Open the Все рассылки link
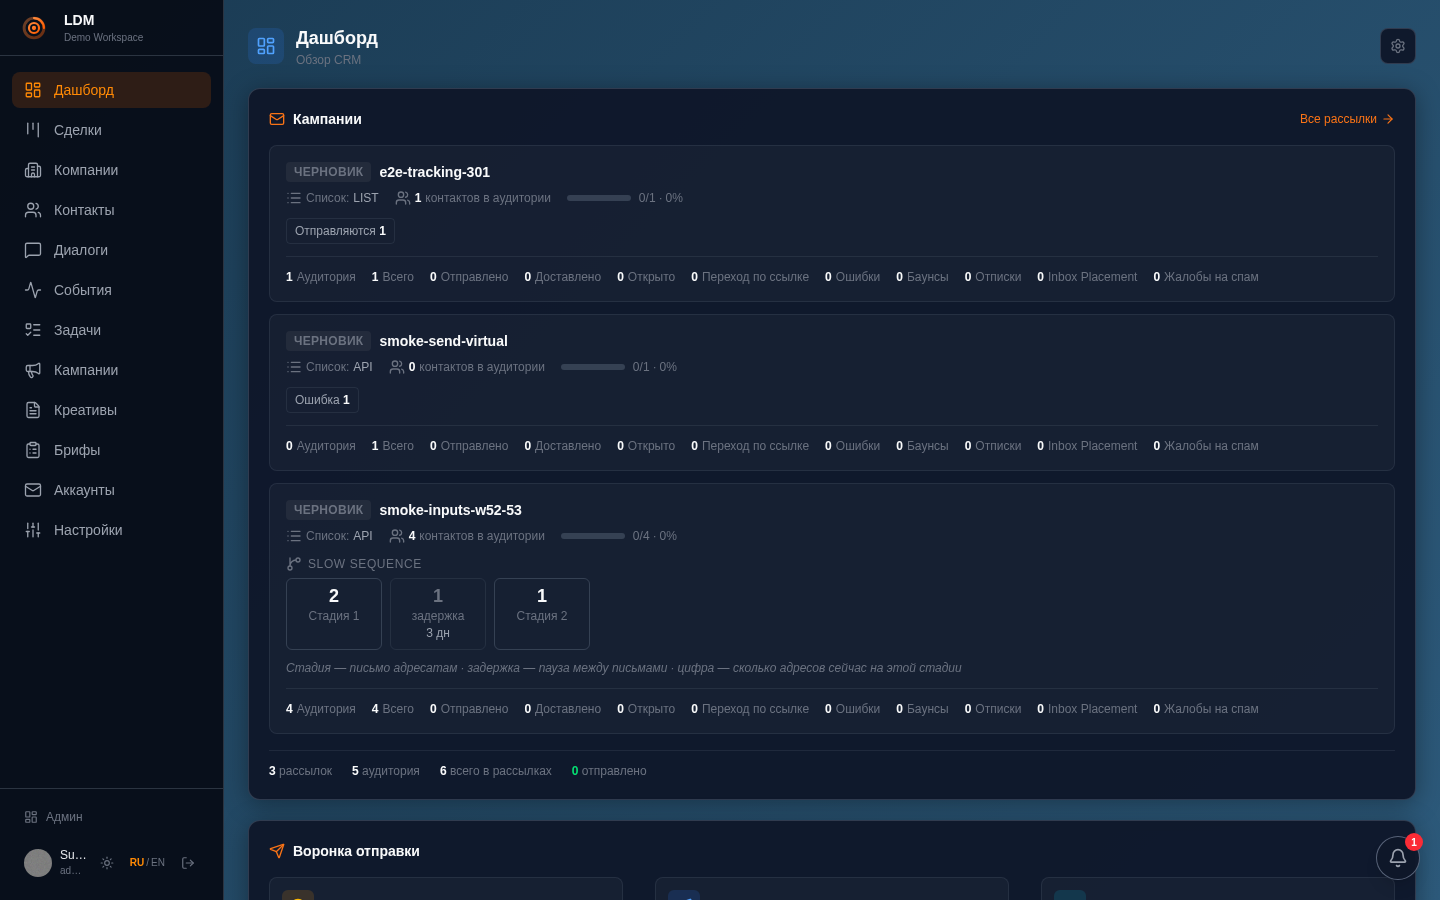This screenshot has height=900, width=1440. click(1347, 119)
